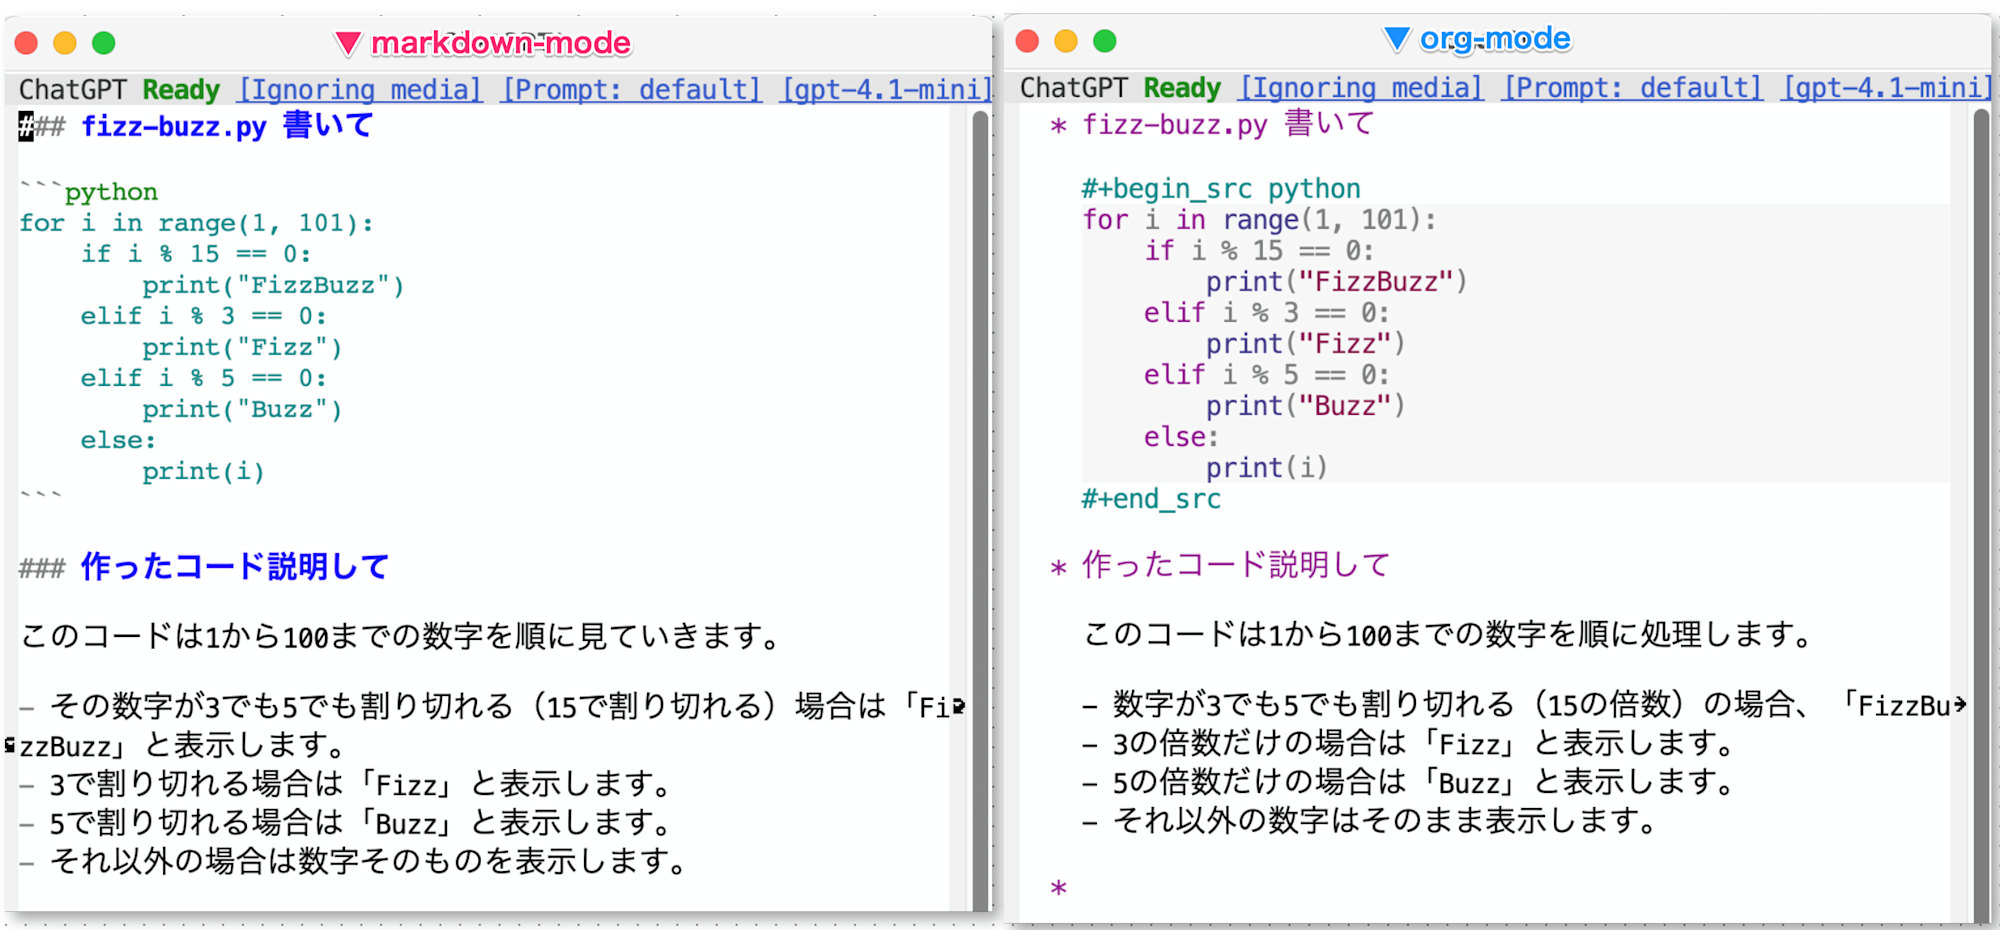Screen dimensions: 2000x930
Task: Click heading '作ったコード説明して' in org-mode window
Action: [1236, 565]
